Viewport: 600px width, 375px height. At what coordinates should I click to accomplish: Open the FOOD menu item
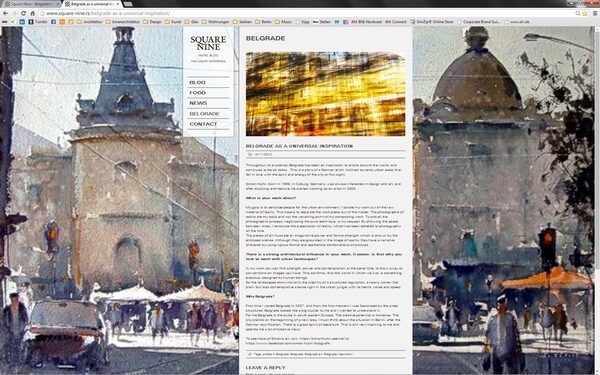(197, 93)
